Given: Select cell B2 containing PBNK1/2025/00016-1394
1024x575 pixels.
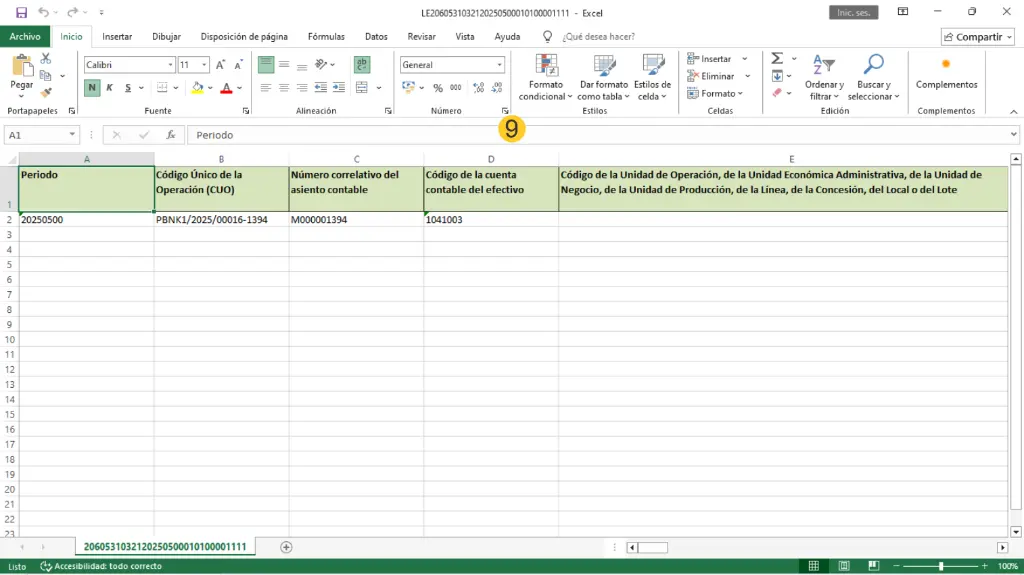Looking at the screenshot, I should click(x=221, y=219).
